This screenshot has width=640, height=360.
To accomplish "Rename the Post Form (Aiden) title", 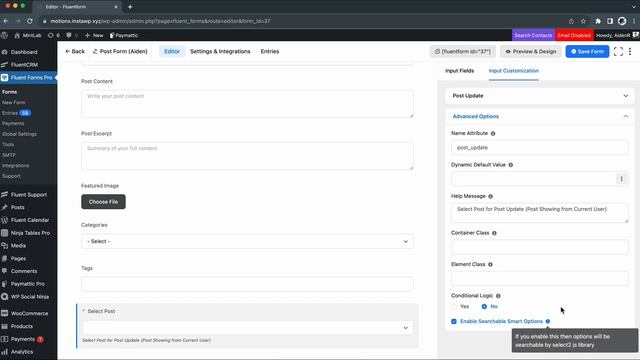I will (x=120, y=51).
